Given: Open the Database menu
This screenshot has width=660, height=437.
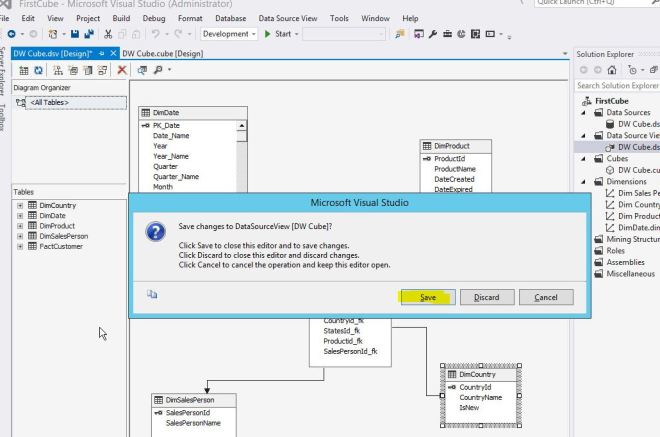Looking at the screenshot, I should [x=229, y=18].
